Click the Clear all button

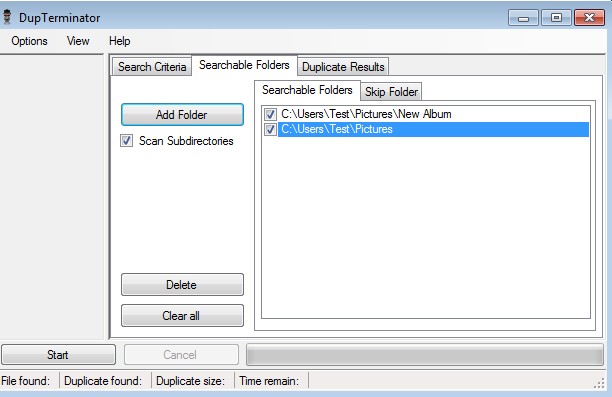(x=182, y=315)
